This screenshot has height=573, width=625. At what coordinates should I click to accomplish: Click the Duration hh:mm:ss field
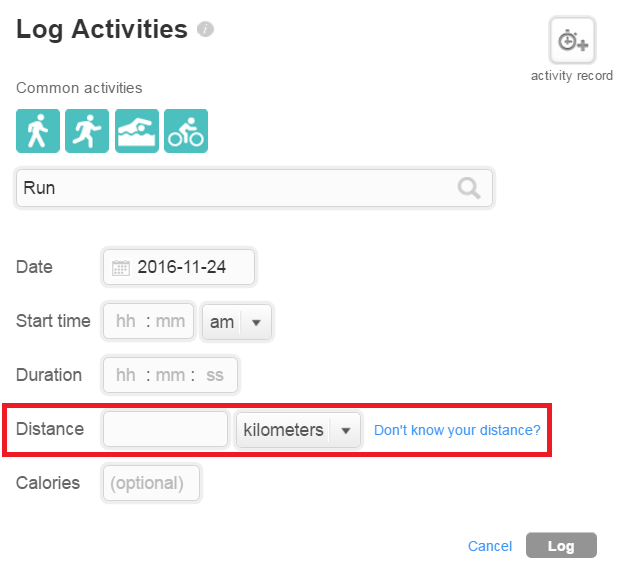tap(170, 375)
